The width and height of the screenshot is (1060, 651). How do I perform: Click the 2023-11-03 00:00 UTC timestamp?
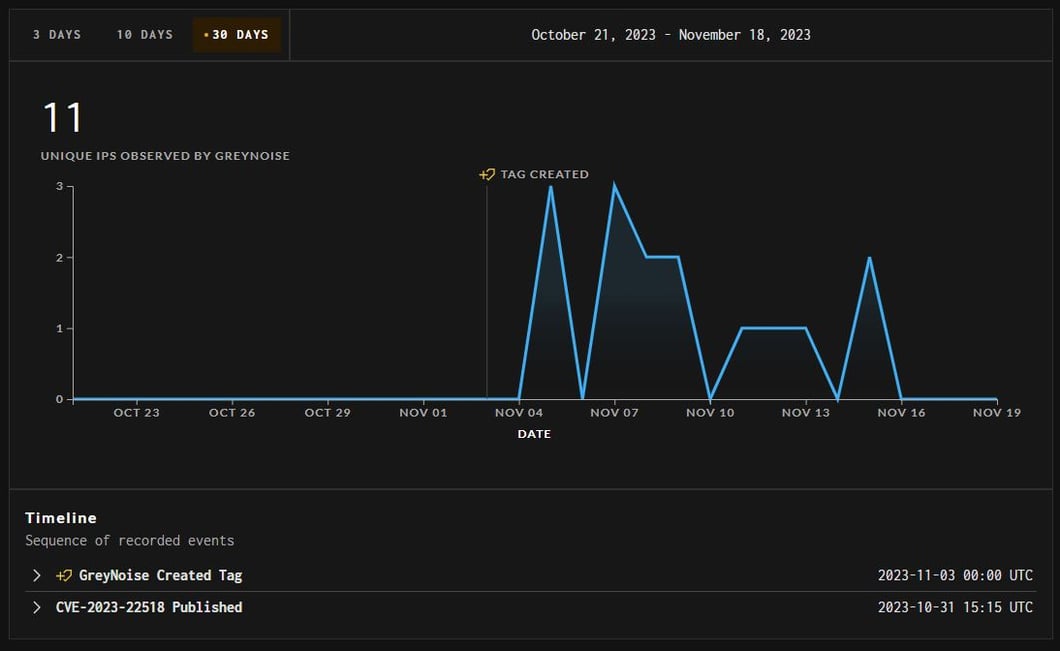(x=955, y=575)
